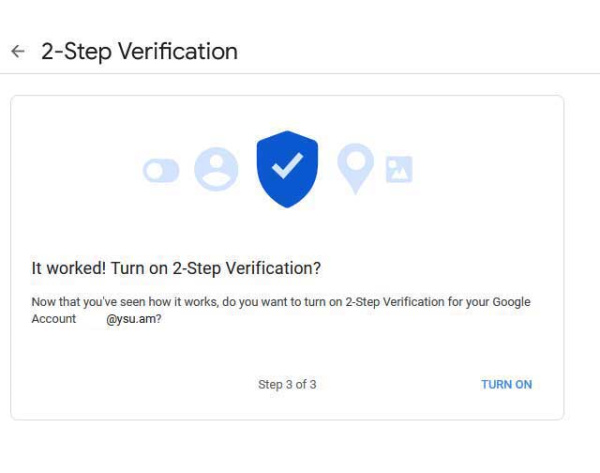Click the white knob of the toggle illustration
The width and height of the screenshot is (600, 473).
[155, 170]
